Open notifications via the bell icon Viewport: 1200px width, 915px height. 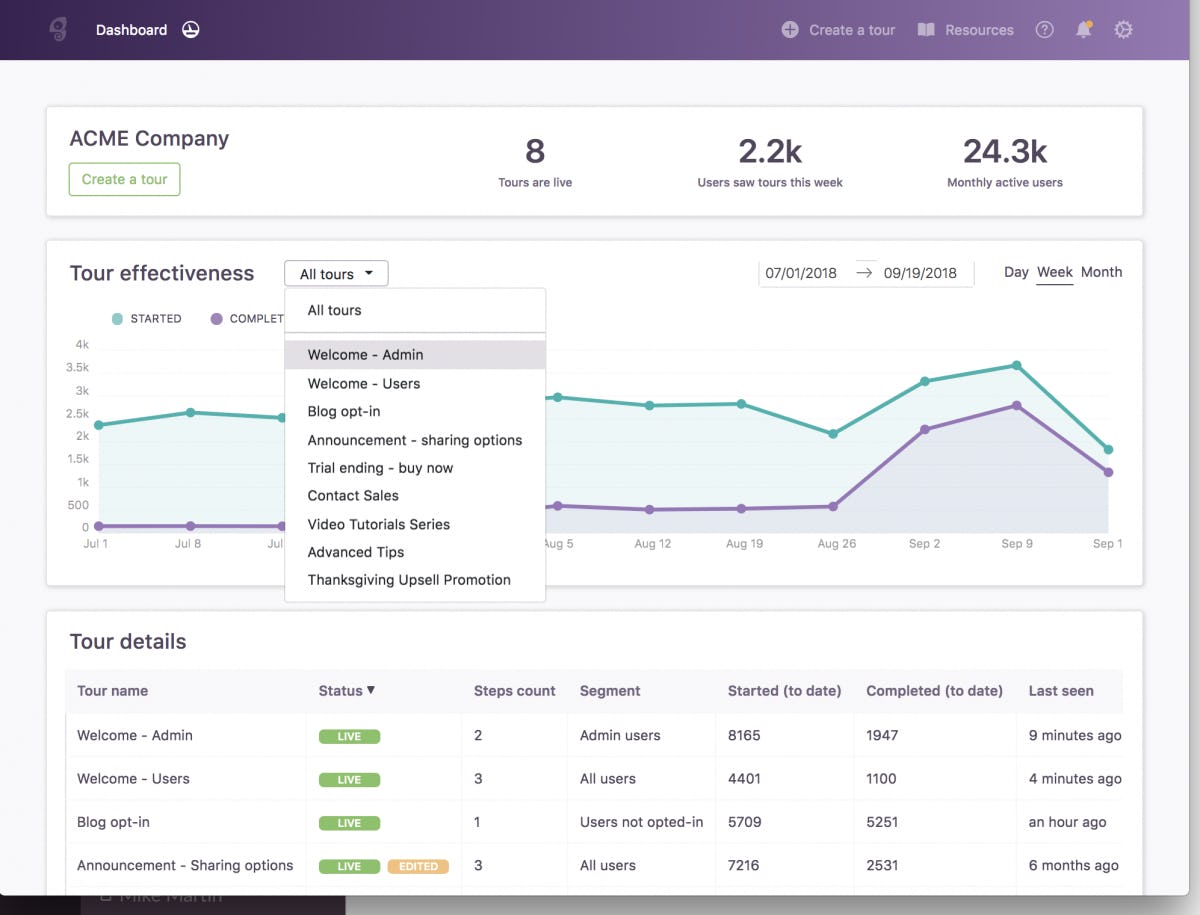[x=1084, y=30]
